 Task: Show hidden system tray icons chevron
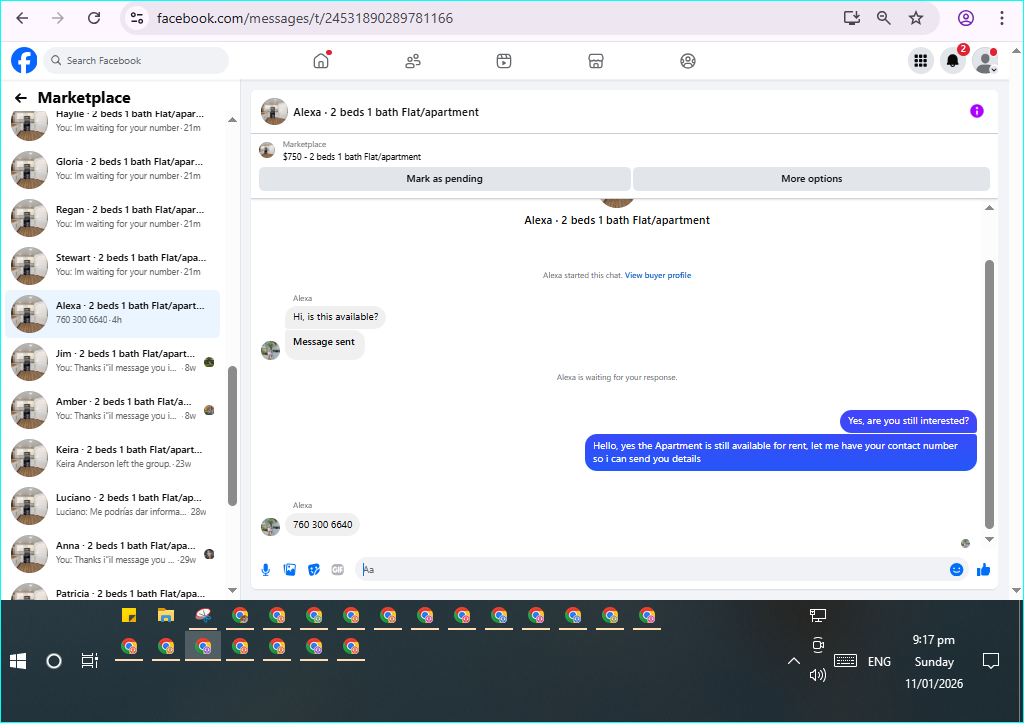793,661
